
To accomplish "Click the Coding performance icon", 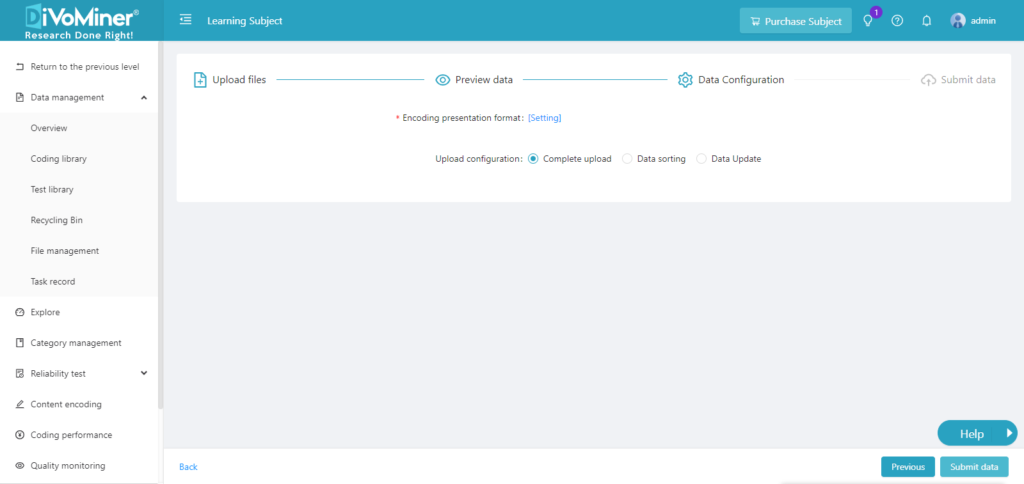I will pos(20,435).
